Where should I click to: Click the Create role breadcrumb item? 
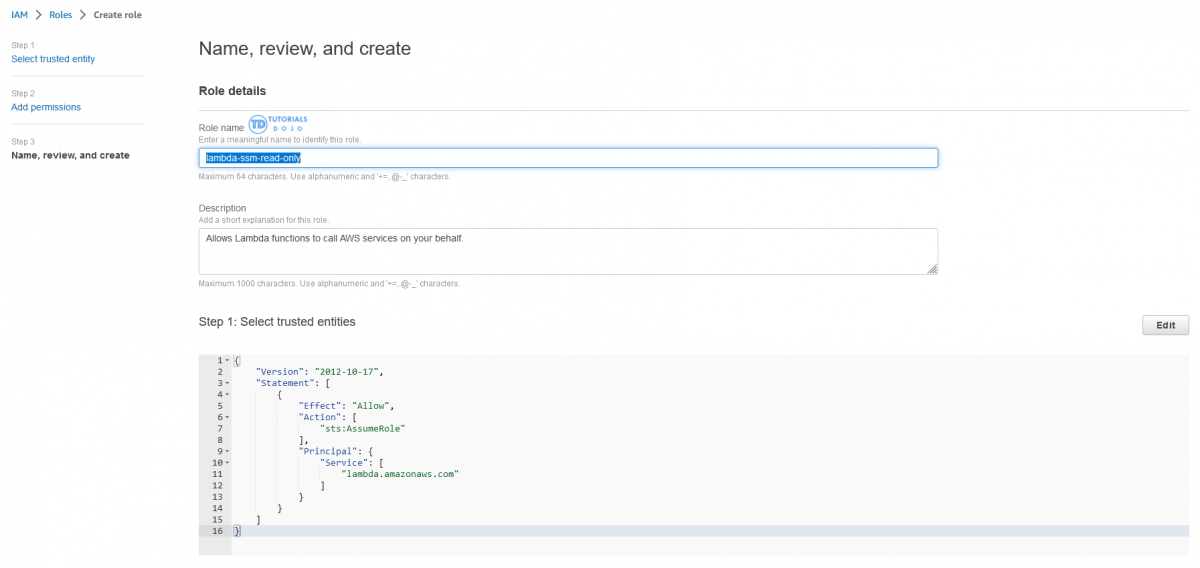click(117, 15)
